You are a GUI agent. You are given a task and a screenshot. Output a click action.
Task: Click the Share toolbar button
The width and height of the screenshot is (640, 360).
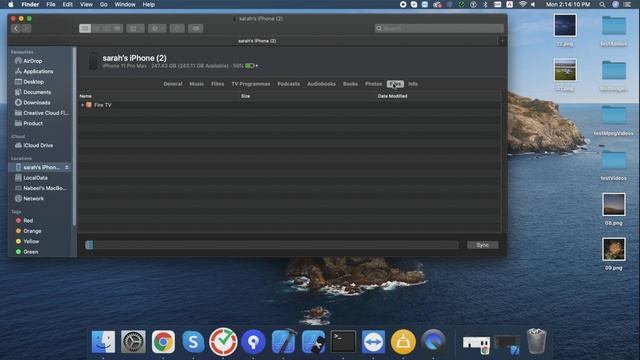tap(177, 29)
